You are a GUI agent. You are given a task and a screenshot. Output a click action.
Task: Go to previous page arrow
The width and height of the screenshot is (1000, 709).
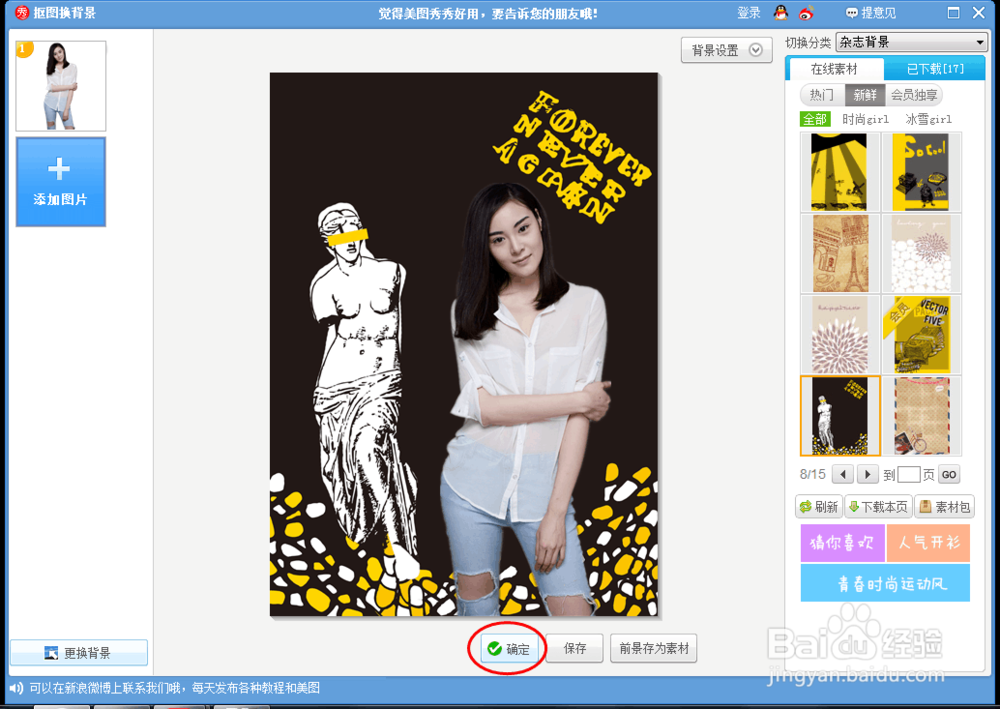(843, 474)
